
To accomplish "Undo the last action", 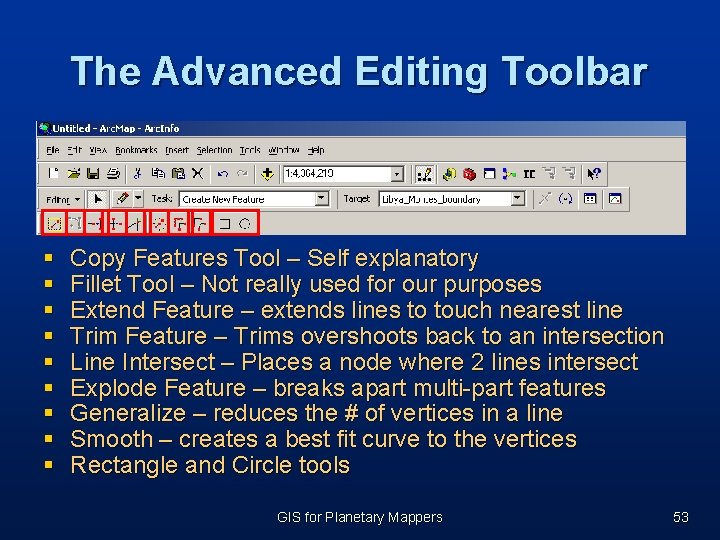I will 223,174.
